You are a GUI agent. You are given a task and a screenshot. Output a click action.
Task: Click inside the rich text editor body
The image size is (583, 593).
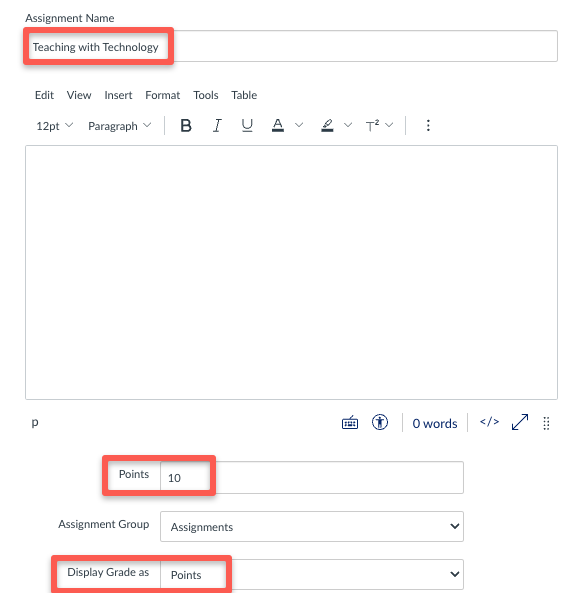pos(291,272)
